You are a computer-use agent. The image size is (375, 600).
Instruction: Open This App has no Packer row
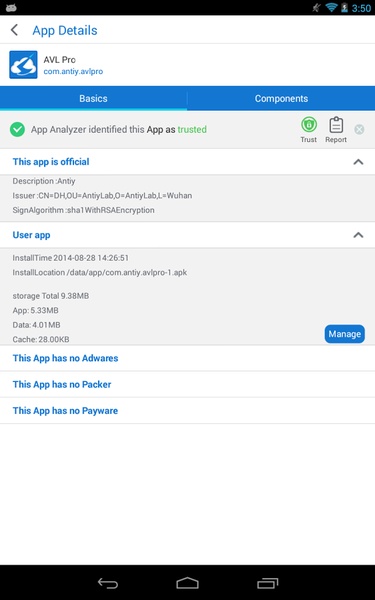pos(188,384)
